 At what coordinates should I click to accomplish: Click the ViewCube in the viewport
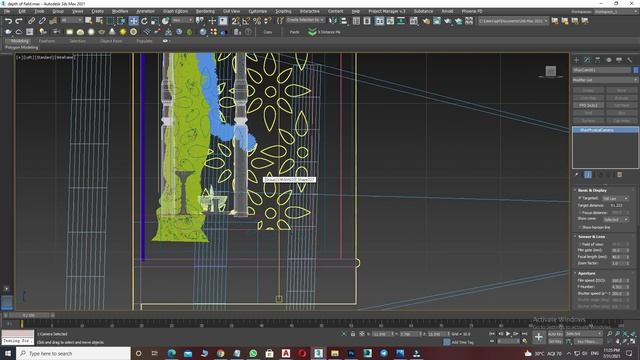pos(551,71)
